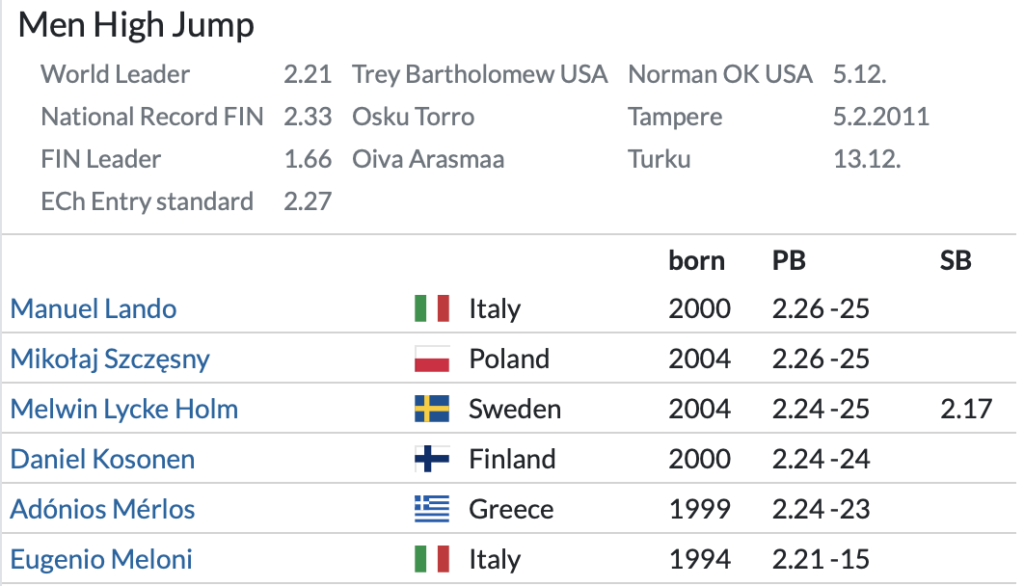Click FIN Leader Oiva Arasmaa
Image resolution: width=1024 pixels, height=586 pixels.
click(x=428, y=159)
